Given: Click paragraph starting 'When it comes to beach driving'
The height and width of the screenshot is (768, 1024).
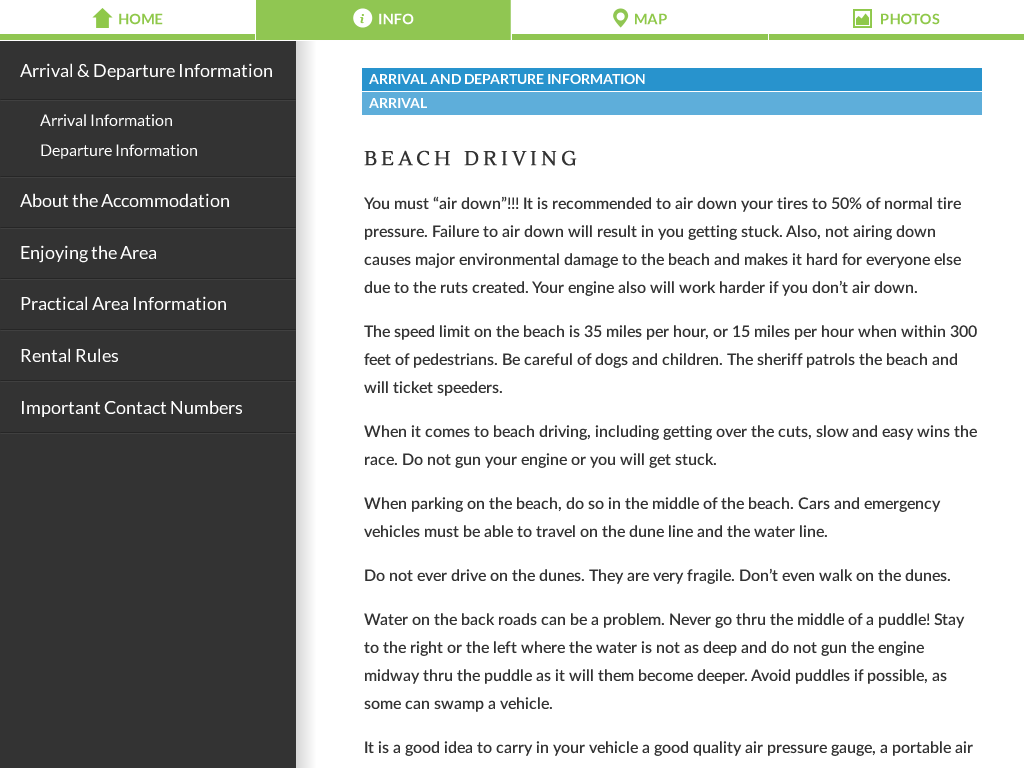Looking at the screenshot, I should click(x=671, y=445).
